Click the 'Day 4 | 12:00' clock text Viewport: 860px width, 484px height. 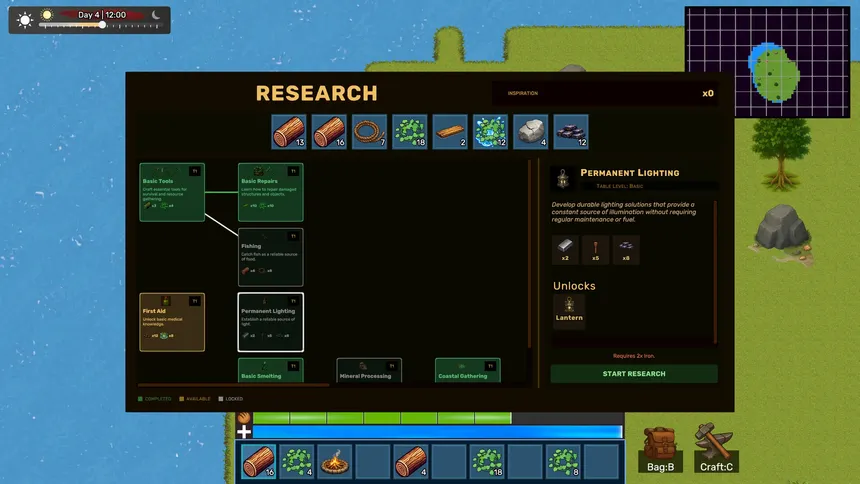101,15
